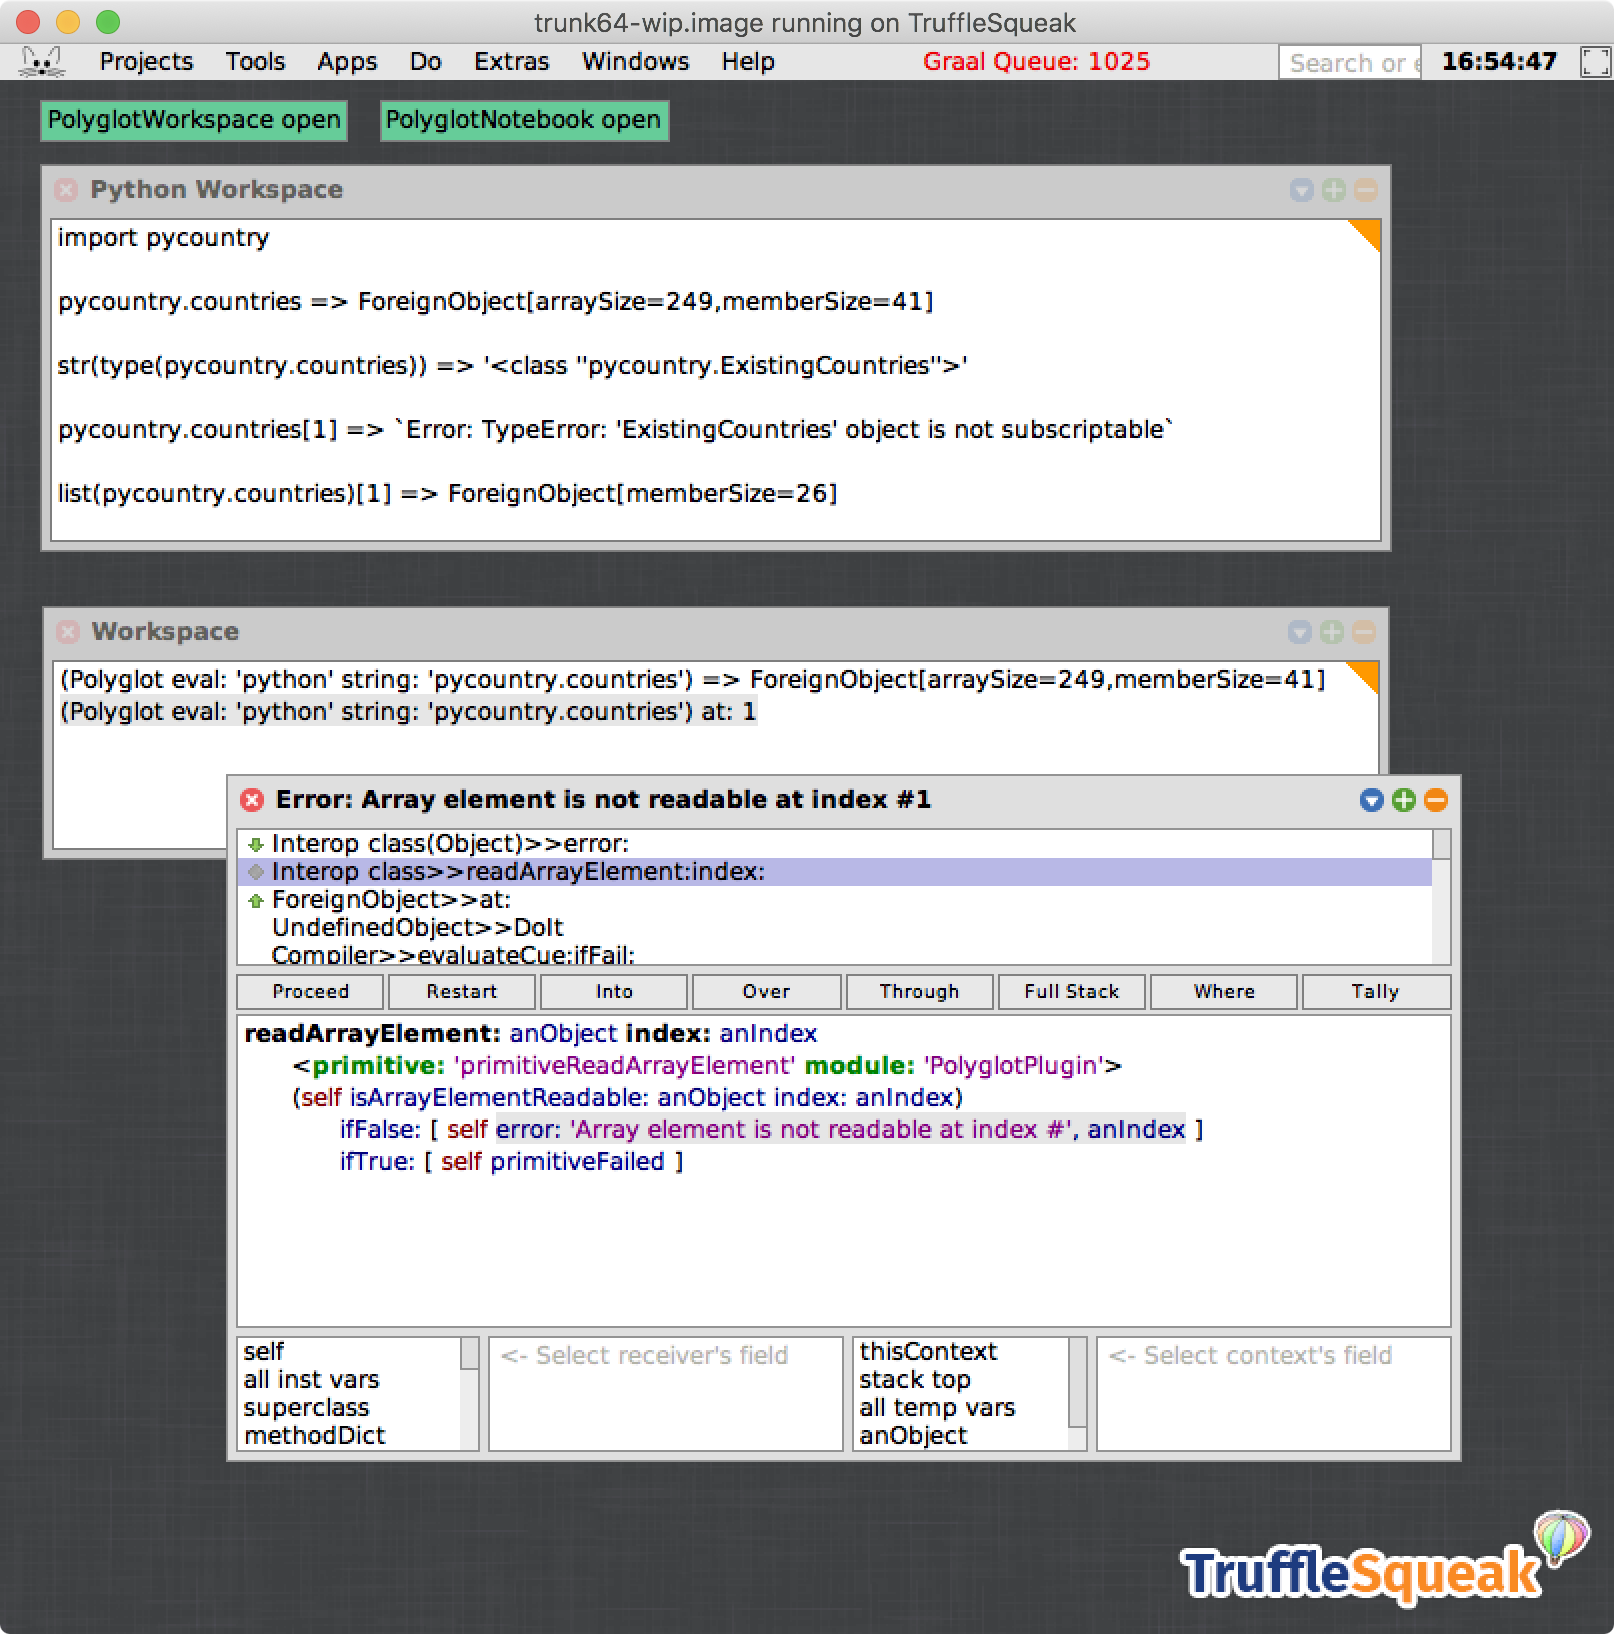Select stack frame ForeignObject>>at:
This screenshot has height=1634, width=1614.
point(834,900)
